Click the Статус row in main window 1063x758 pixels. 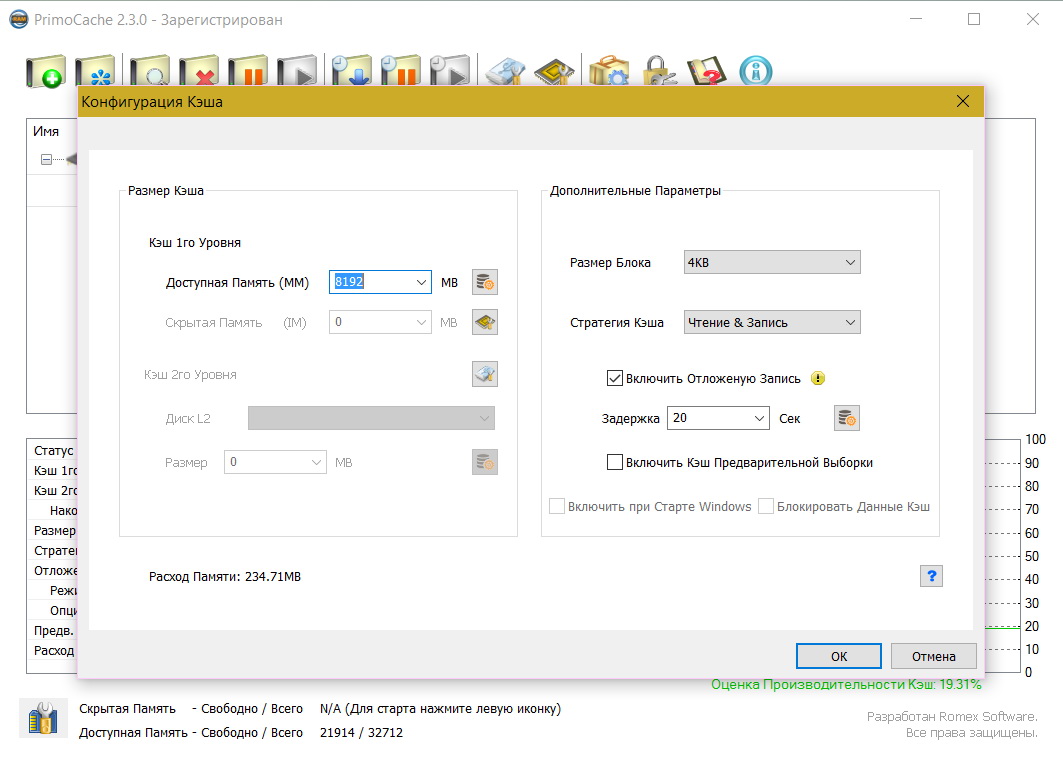pos(54,450)
